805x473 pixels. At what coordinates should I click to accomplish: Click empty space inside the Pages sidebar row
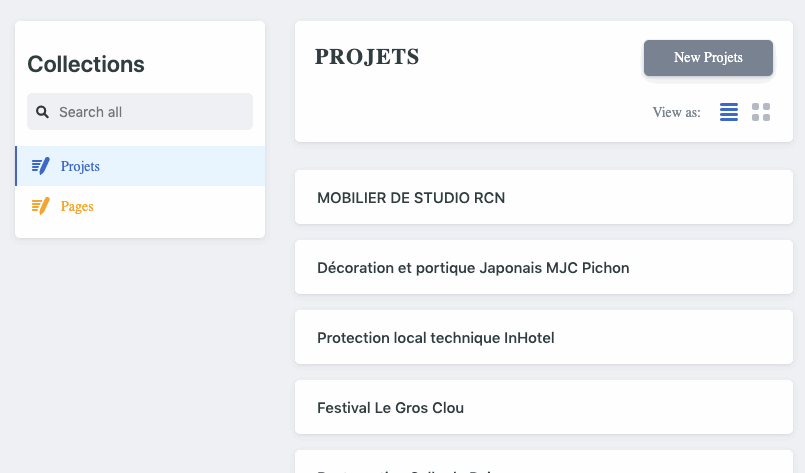(x=185, y=206)
